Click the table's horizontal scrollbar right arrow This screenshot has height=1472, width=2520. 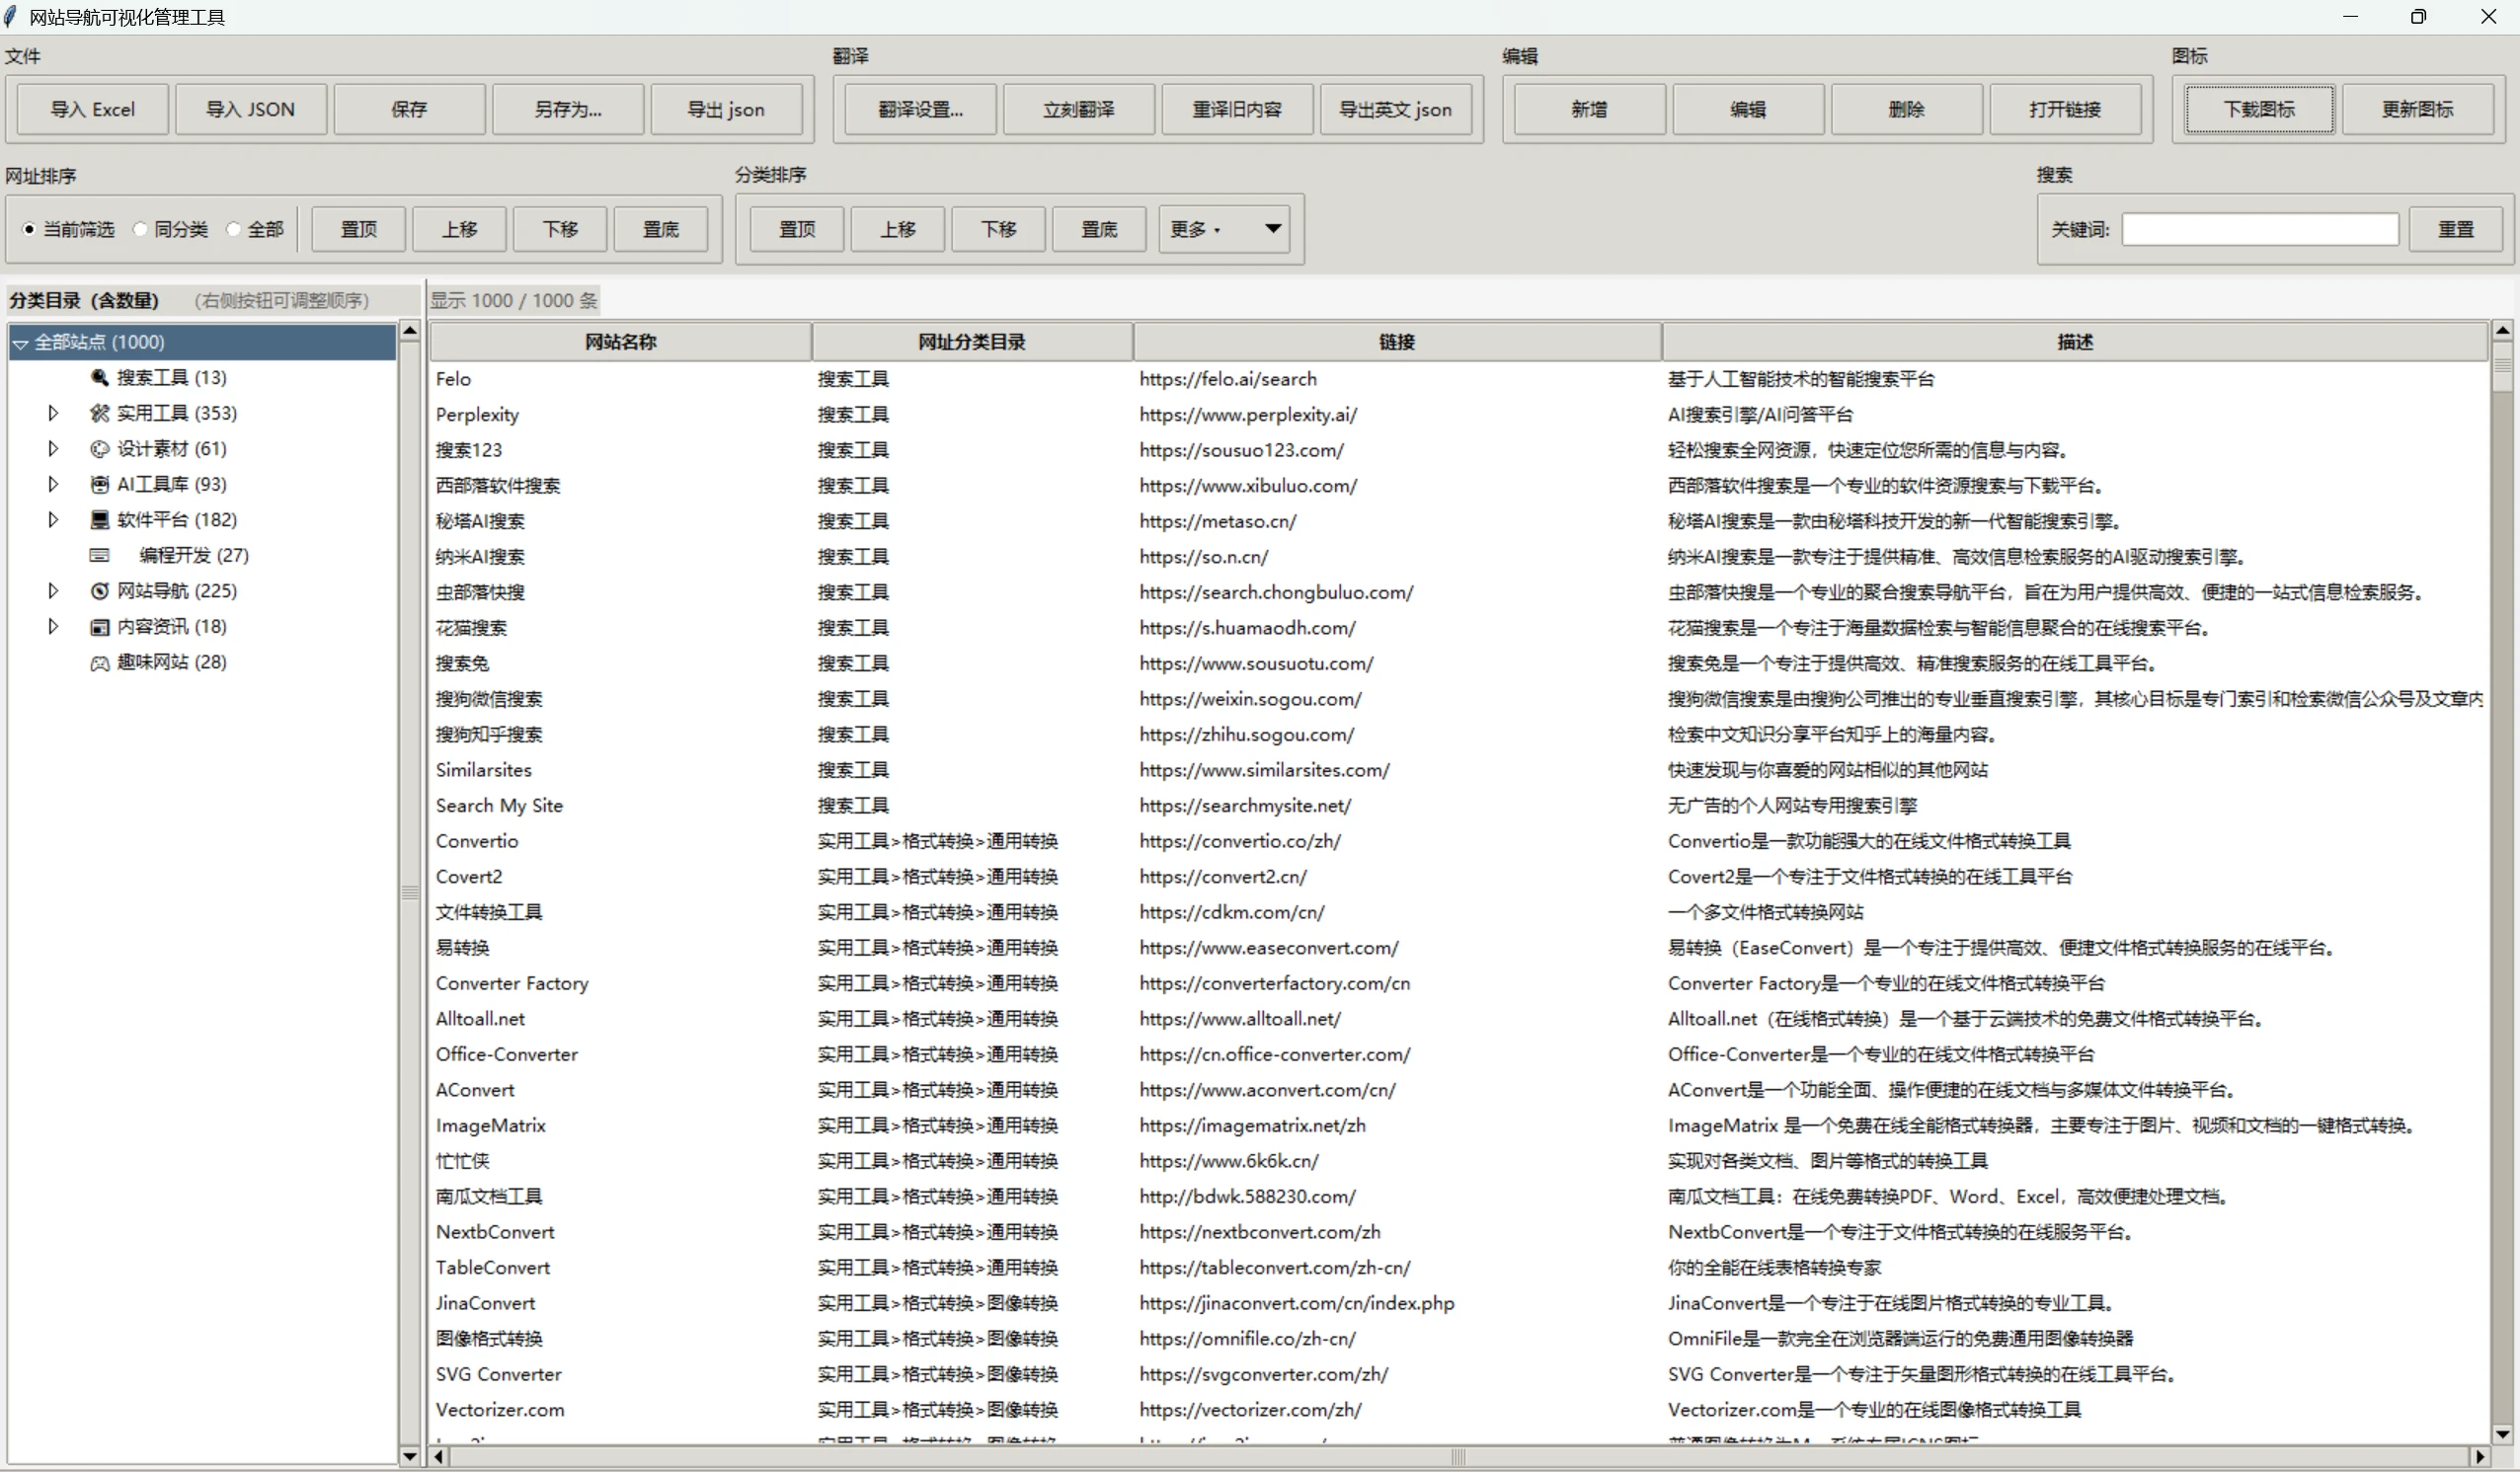[2480, 1457]
